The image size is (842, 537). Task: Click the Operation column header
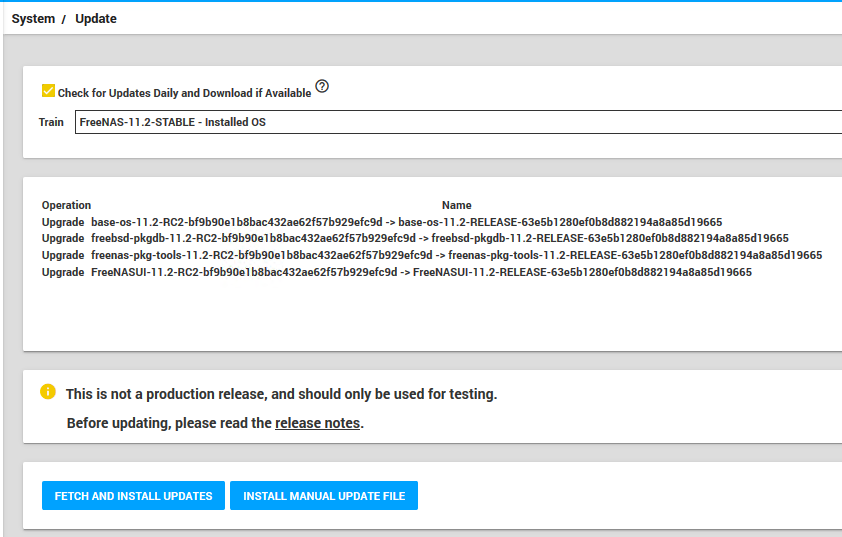[x=66, y=205]
